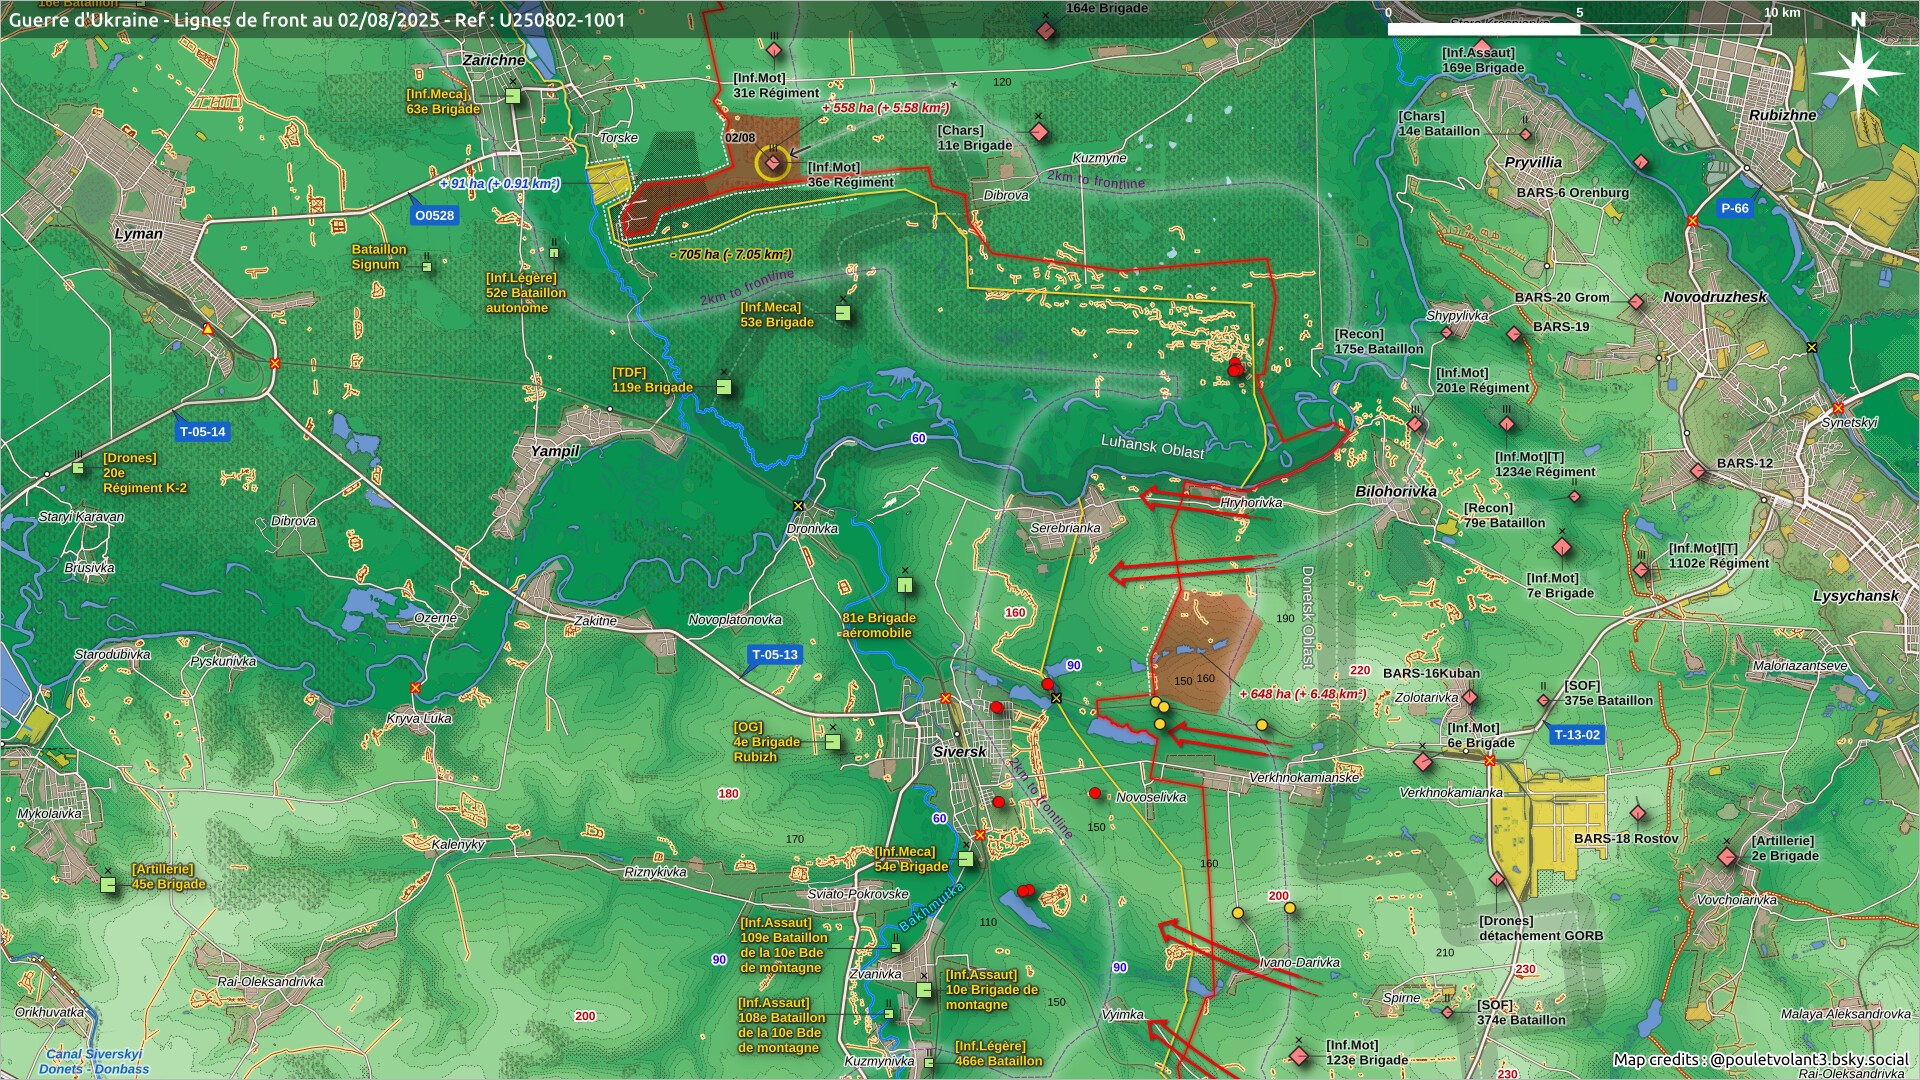
Task: Click the 81e Brigade aéromobile unit square
Action: [905, 585]
